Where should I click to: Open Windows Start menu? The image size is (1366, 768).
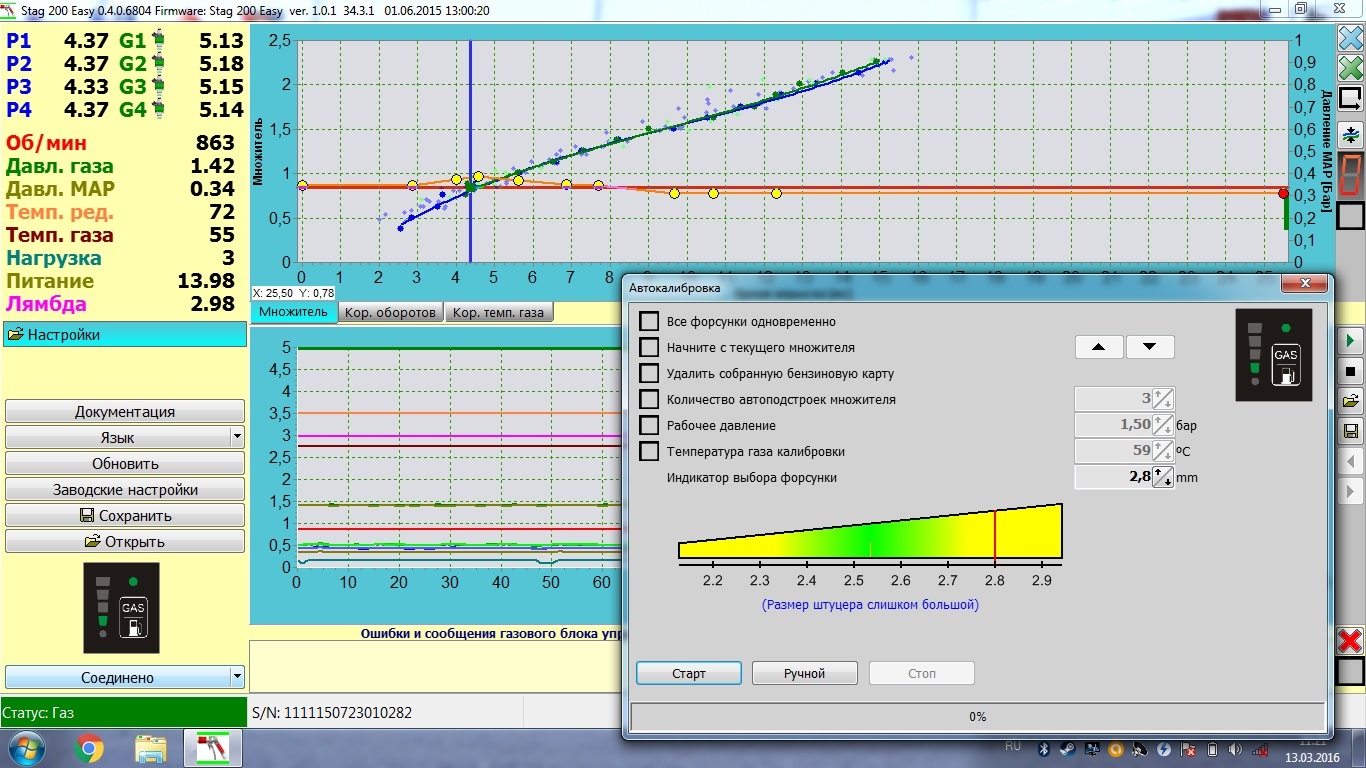pos(24,748)
